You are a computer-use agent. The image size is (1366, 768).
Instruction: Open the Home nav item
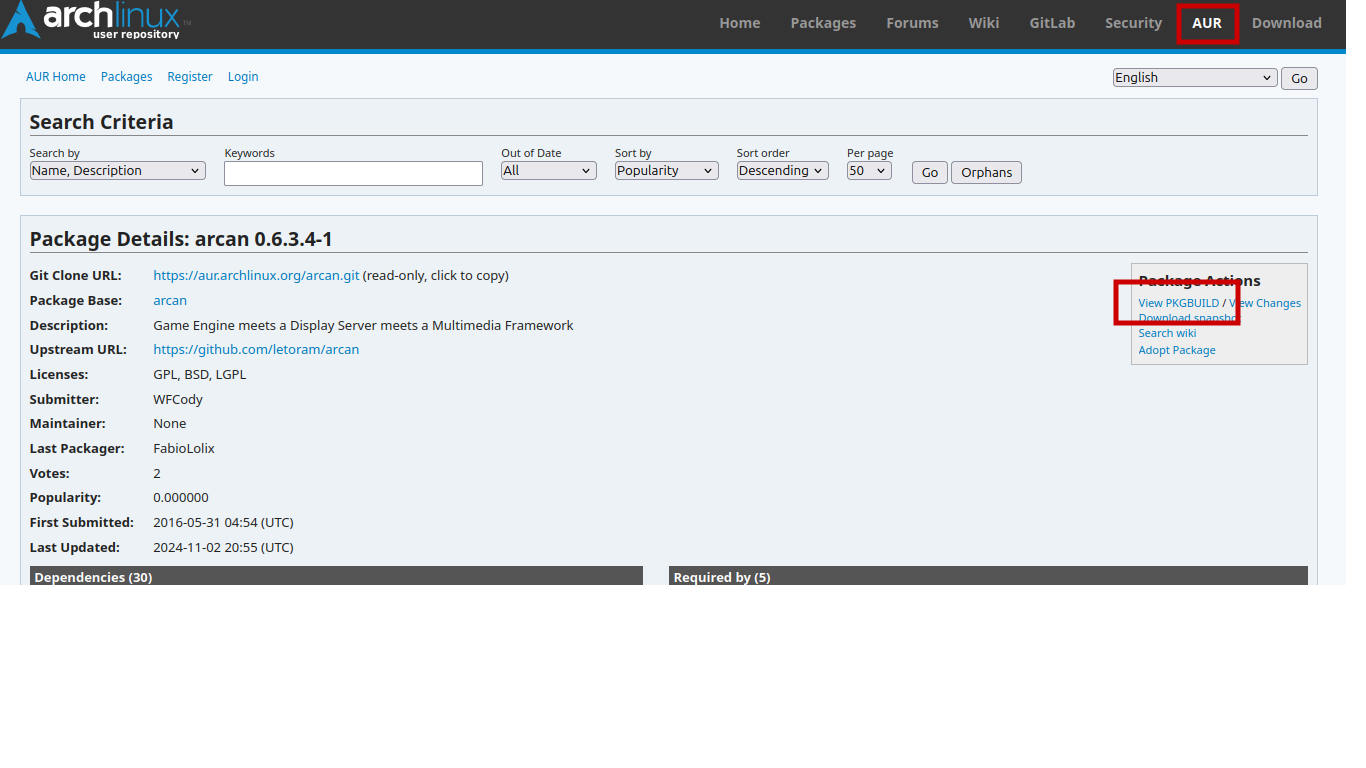[x=740, y=23]
